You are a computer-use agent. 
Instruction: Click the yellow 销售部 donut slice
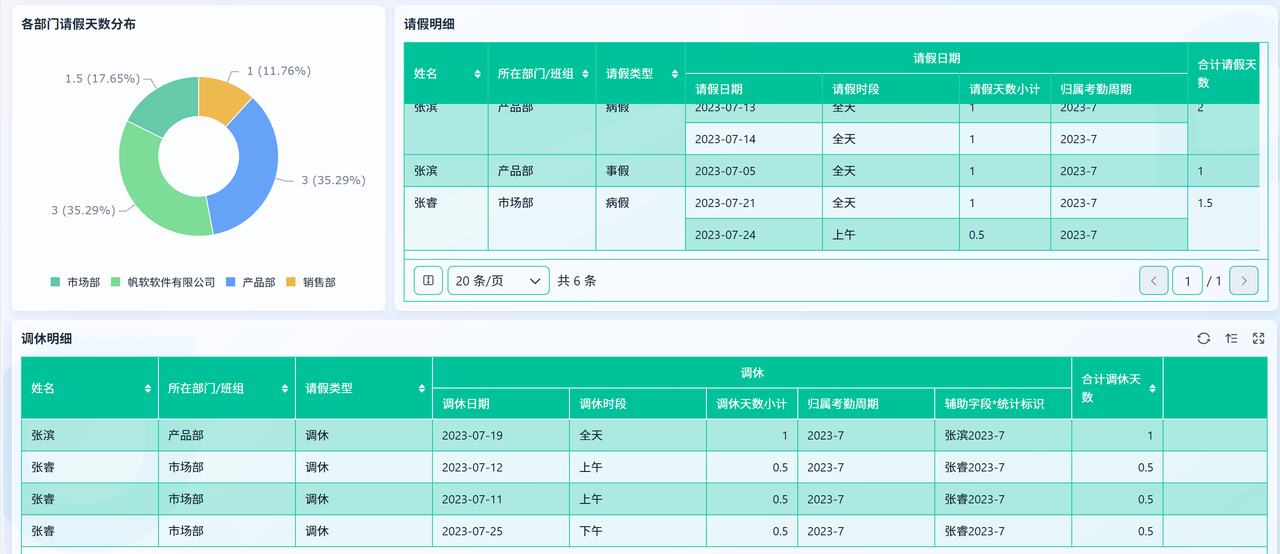pos(221,100)
